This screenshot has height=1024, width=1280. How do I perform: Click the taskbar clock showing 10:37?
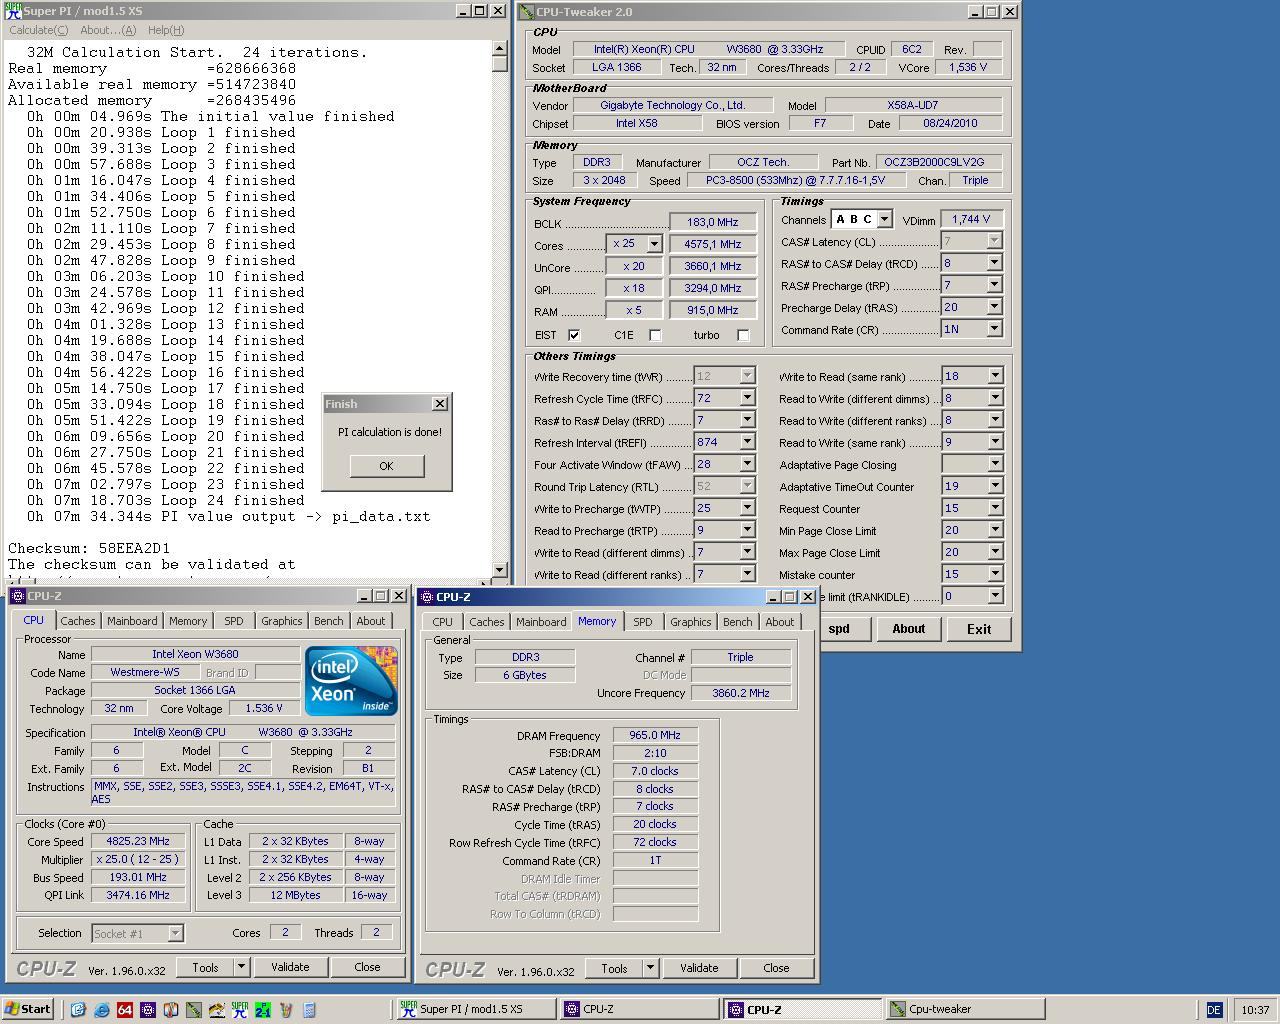point(1254,1010)
